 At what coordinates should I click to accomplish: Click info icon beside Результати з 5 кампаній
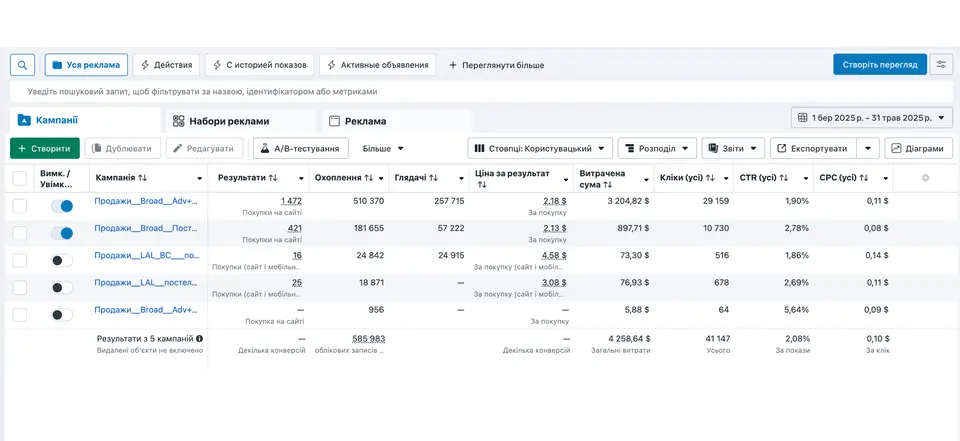[200, 338]
